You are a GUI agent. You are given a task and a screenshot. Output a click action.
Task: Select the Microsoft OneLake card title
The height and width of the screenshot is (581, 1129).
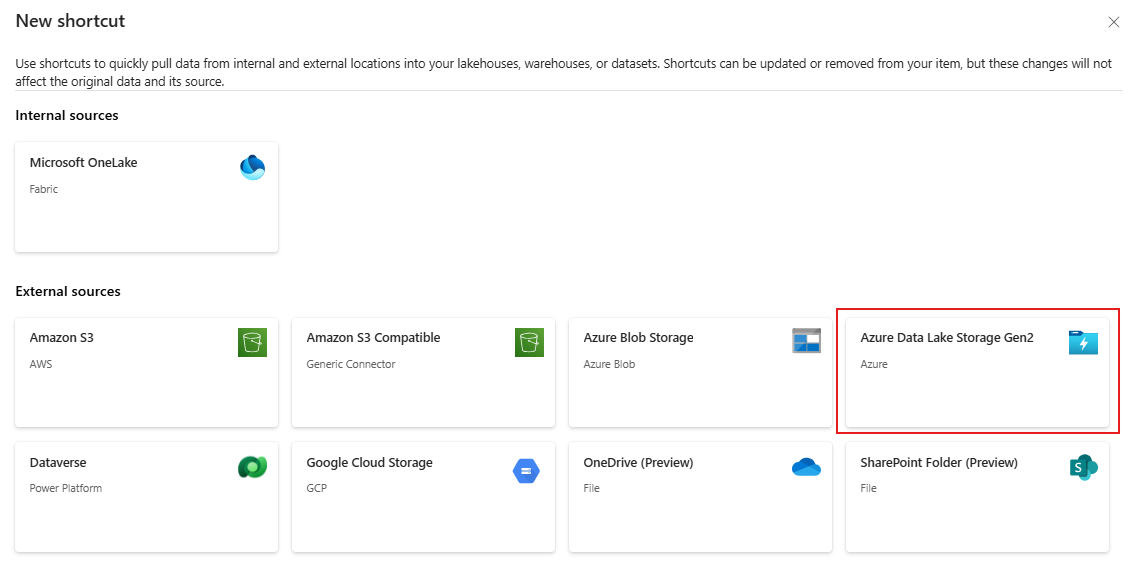pos(84,163)
